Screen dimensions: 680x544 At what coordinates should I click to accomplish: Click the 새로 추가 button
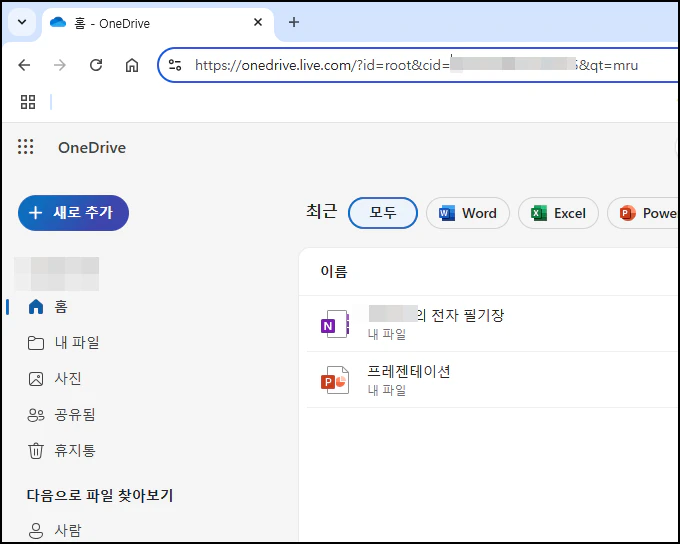coord(73,213)
